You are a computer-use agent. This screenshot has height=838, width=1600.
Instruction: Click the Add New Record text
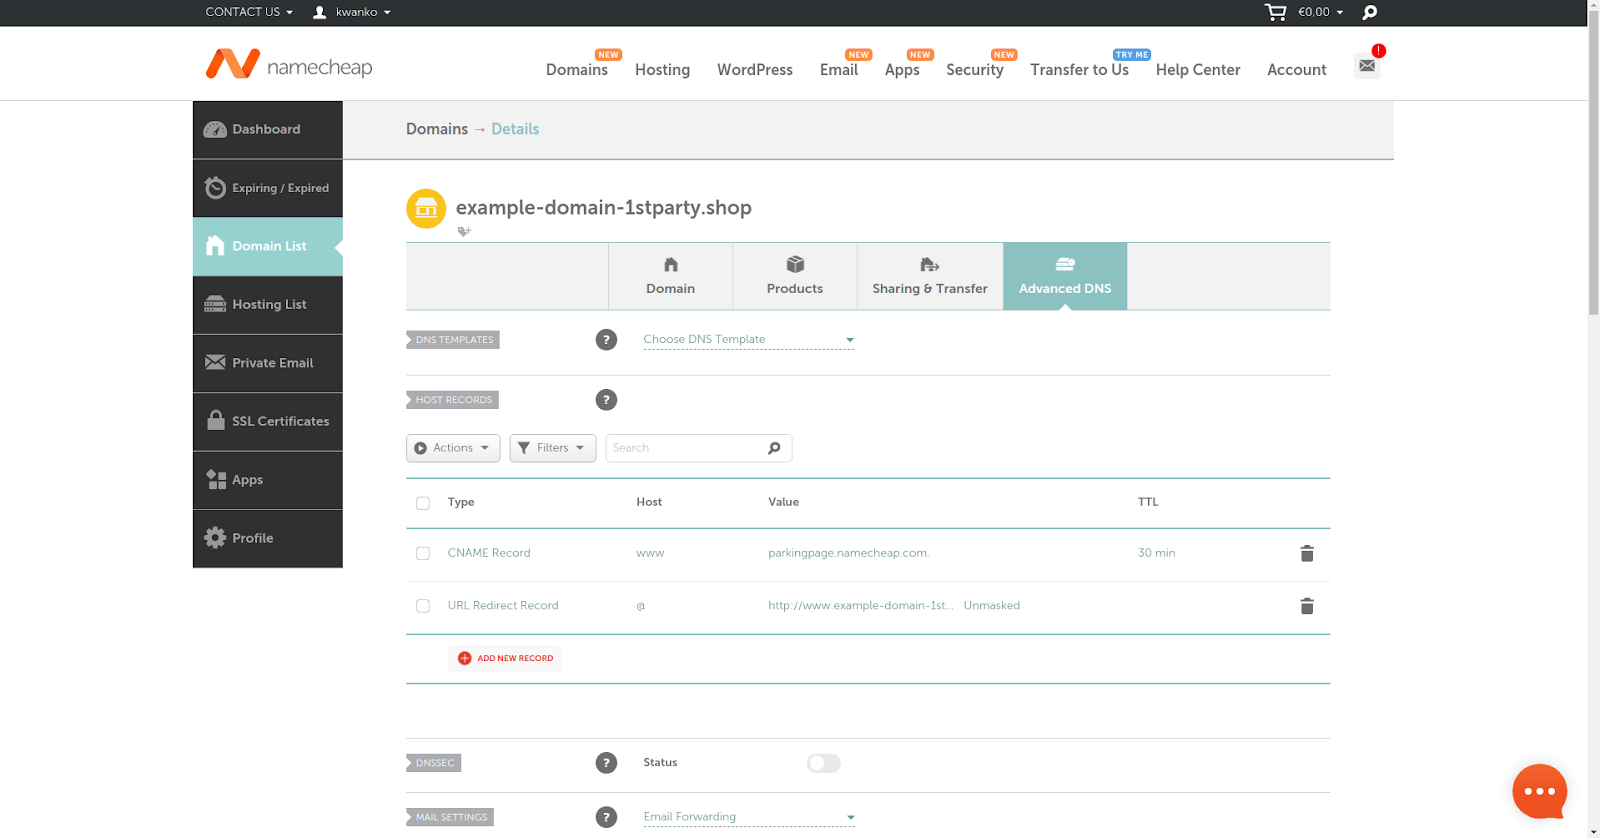(515, 658)
